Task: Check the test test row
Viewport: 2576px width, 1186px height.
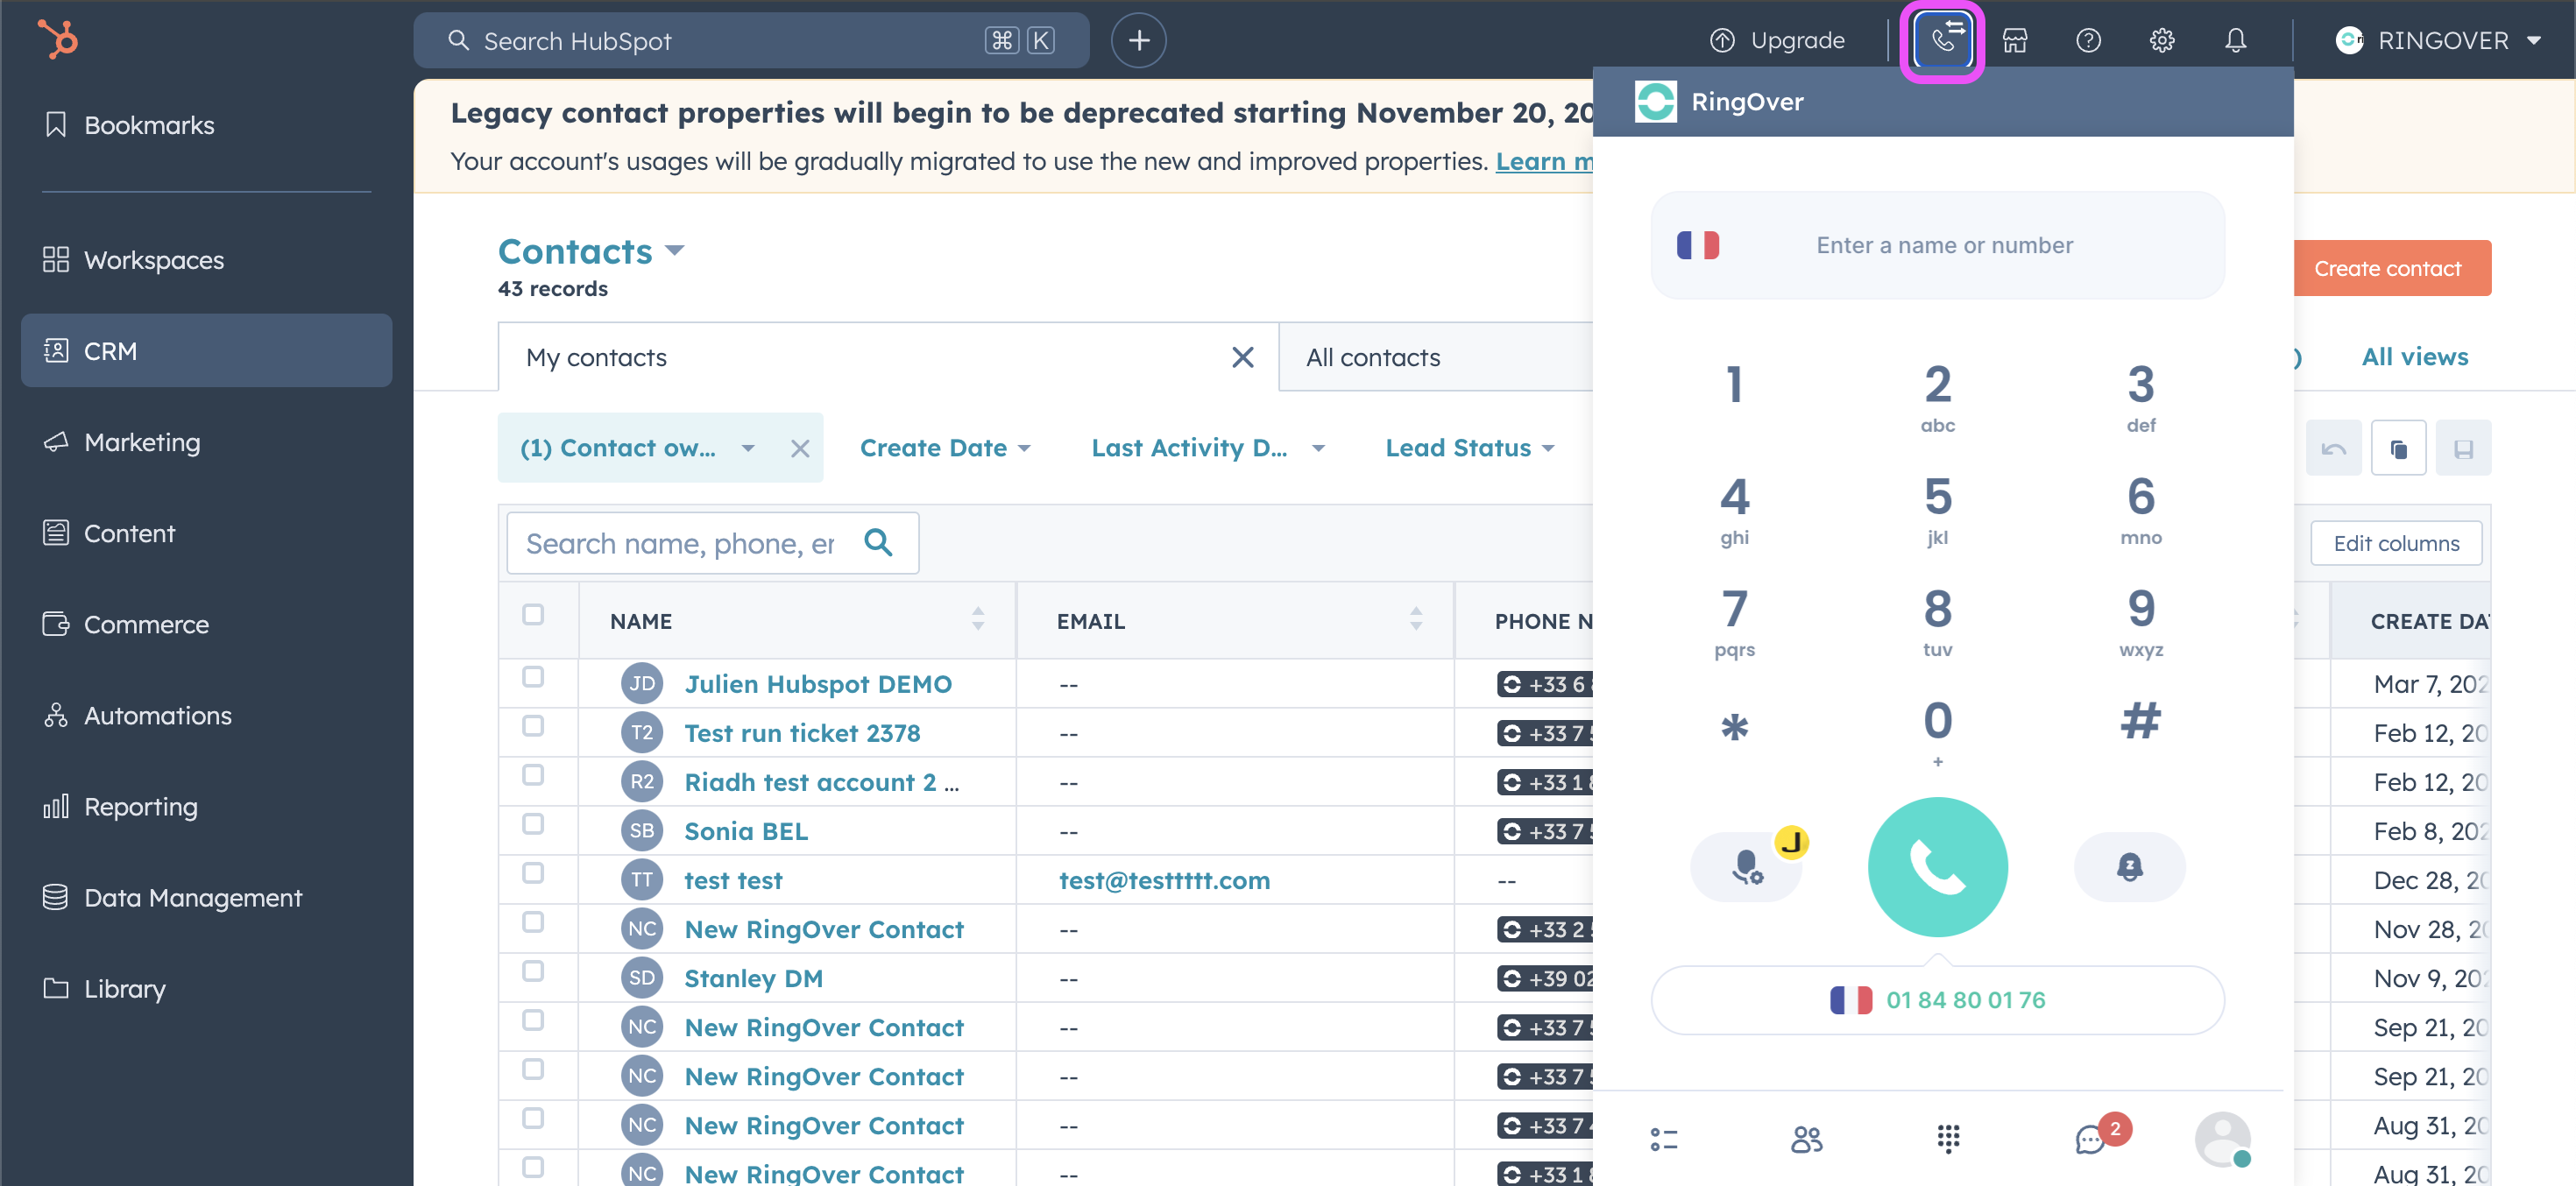Action: coord(533,873)
